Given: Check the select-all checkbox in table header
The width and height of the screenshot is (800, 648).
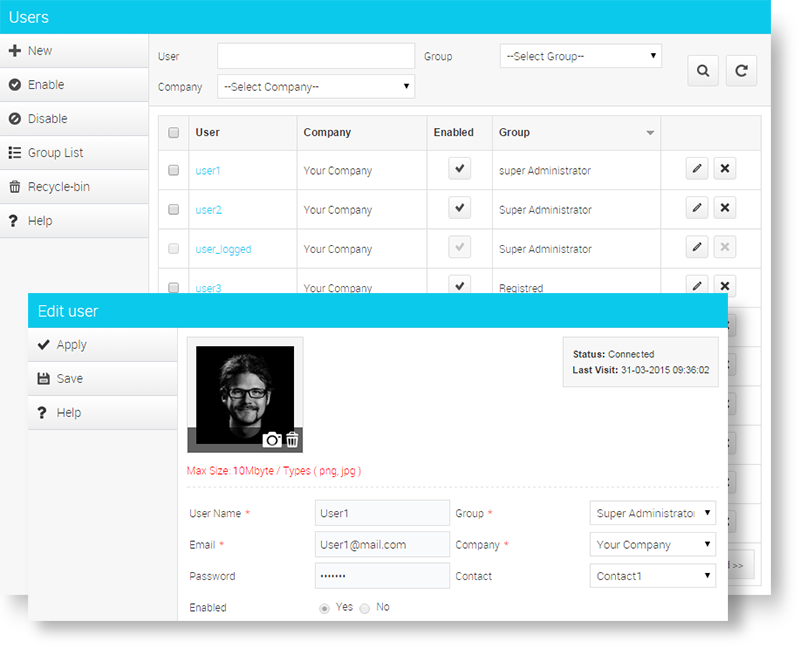Looking at the screenshot, I should coord(174,133).
